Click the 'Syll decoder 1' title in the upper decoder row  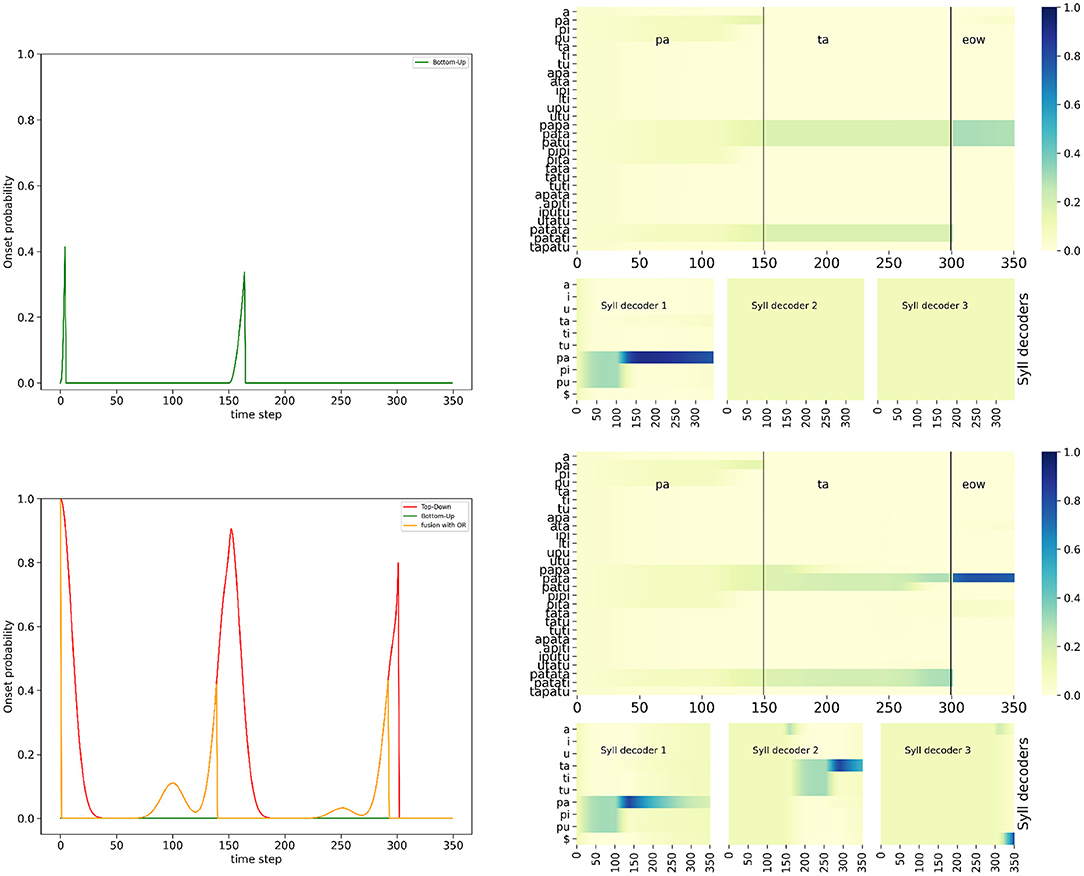pos(634,306)
